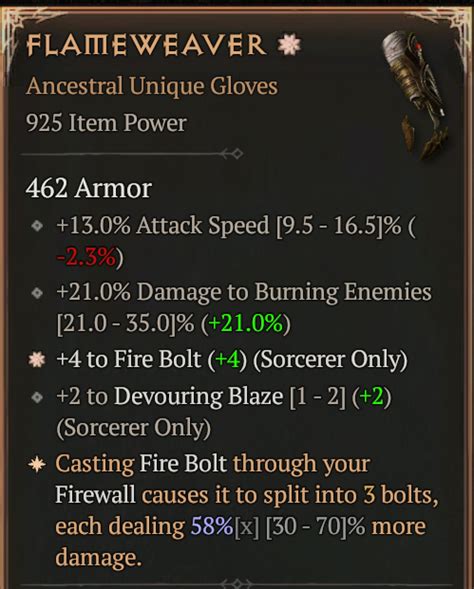Click the 925 Item Power text
This screenshot has width=474, height=589.
pos(106,123)
